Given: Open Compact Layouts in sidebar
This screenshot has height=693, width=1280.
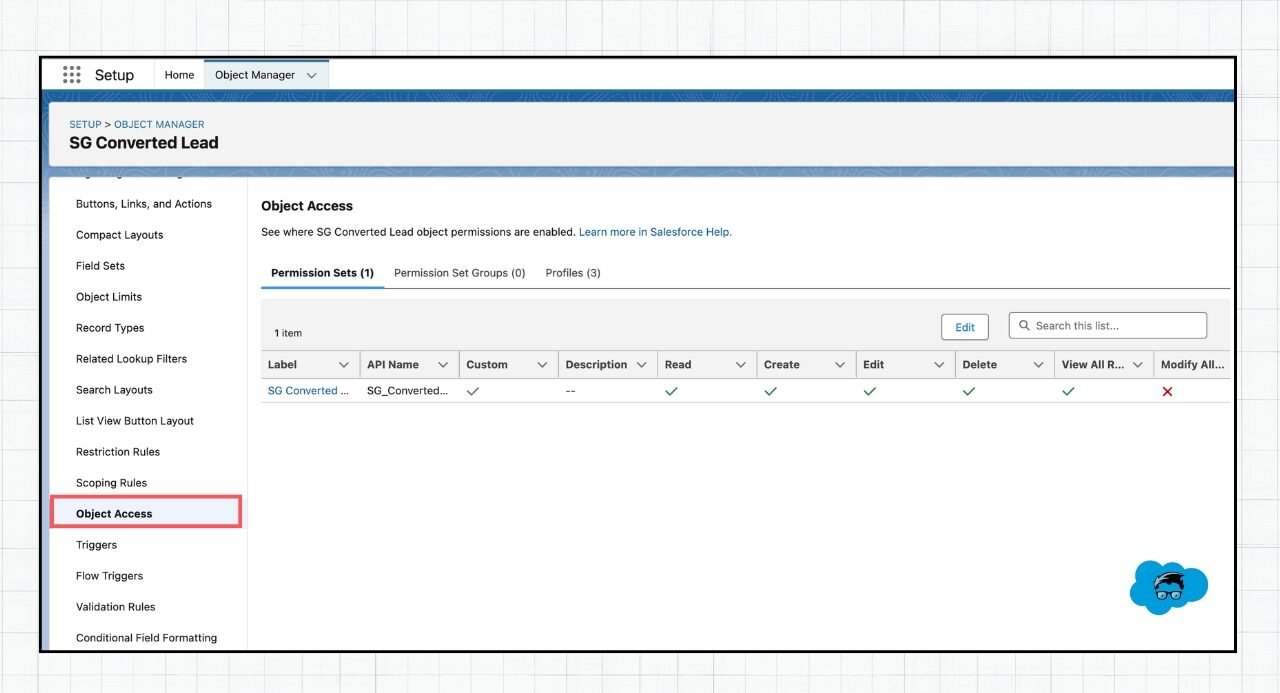Looking at the screenshot, I should coord(119,235).
